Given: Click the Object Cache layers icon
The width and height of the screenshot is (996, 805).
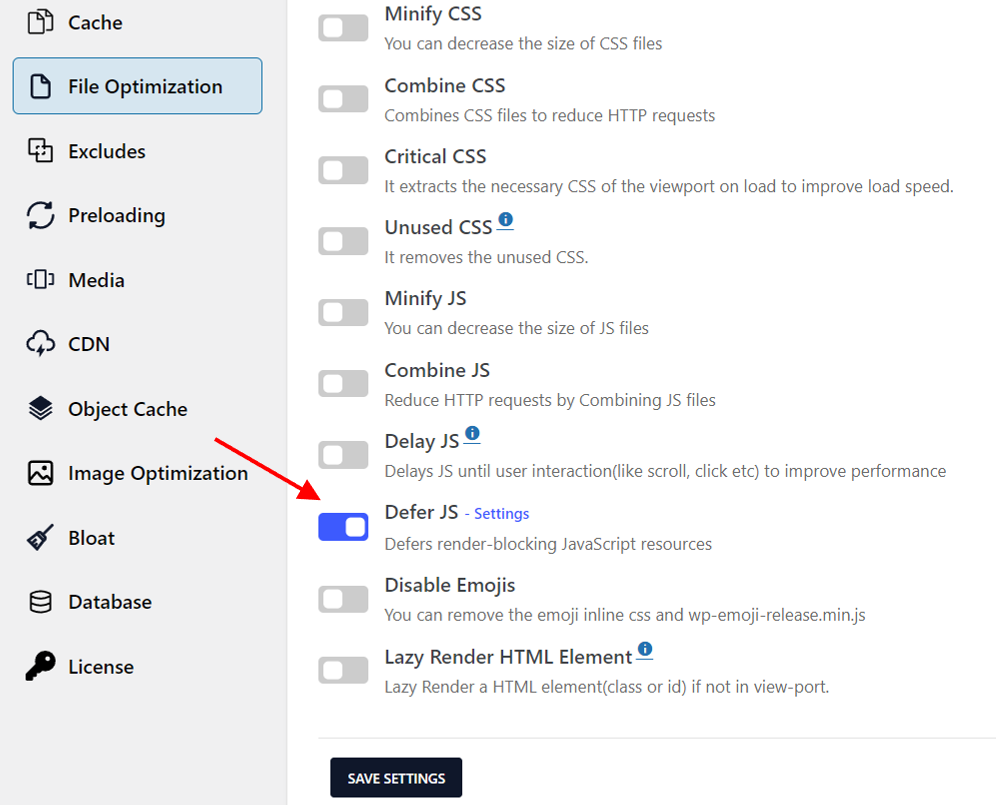Looking at the screenshot, I should (x=40, y=408).
